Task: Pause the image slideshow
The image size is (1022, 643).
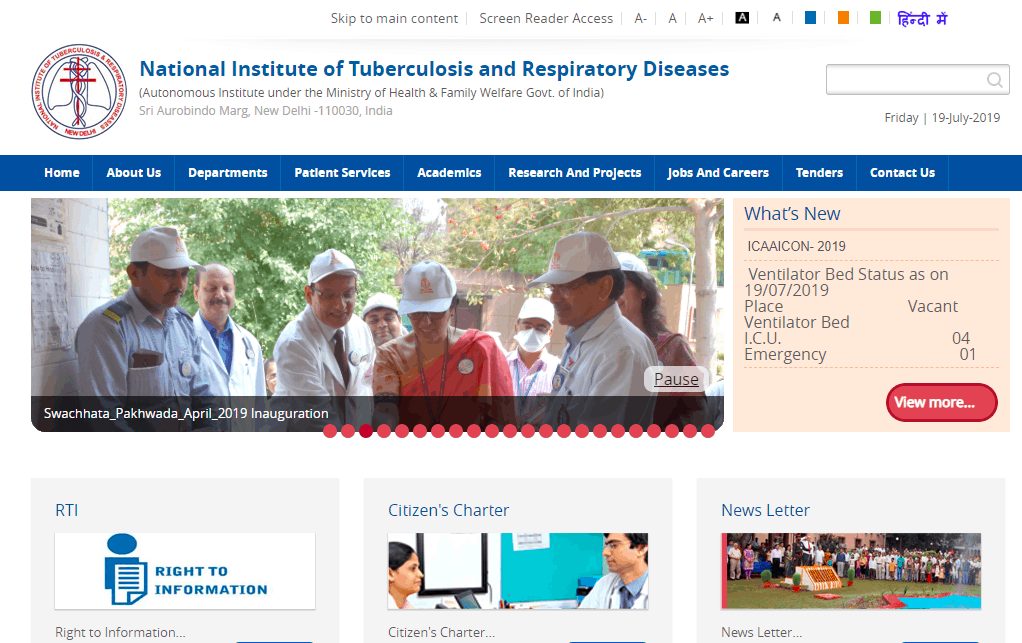Action: coord(676,379)
